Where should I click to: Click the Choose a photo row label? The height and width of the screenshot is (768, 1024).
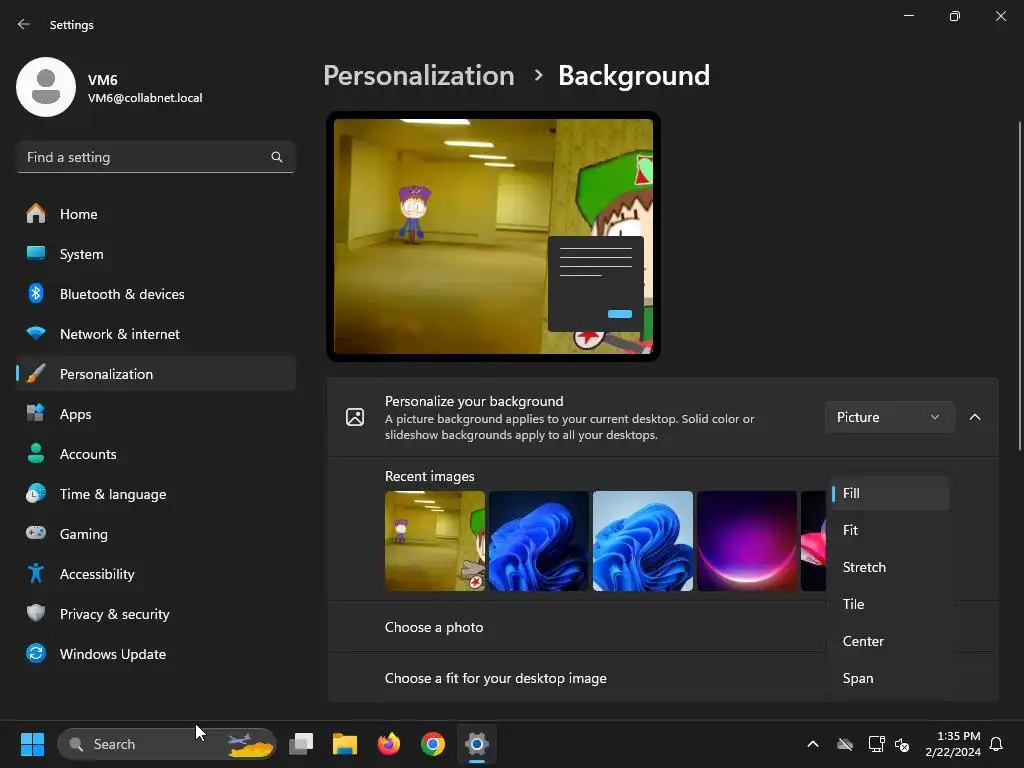pyautogui.click(x=434, y=628)
